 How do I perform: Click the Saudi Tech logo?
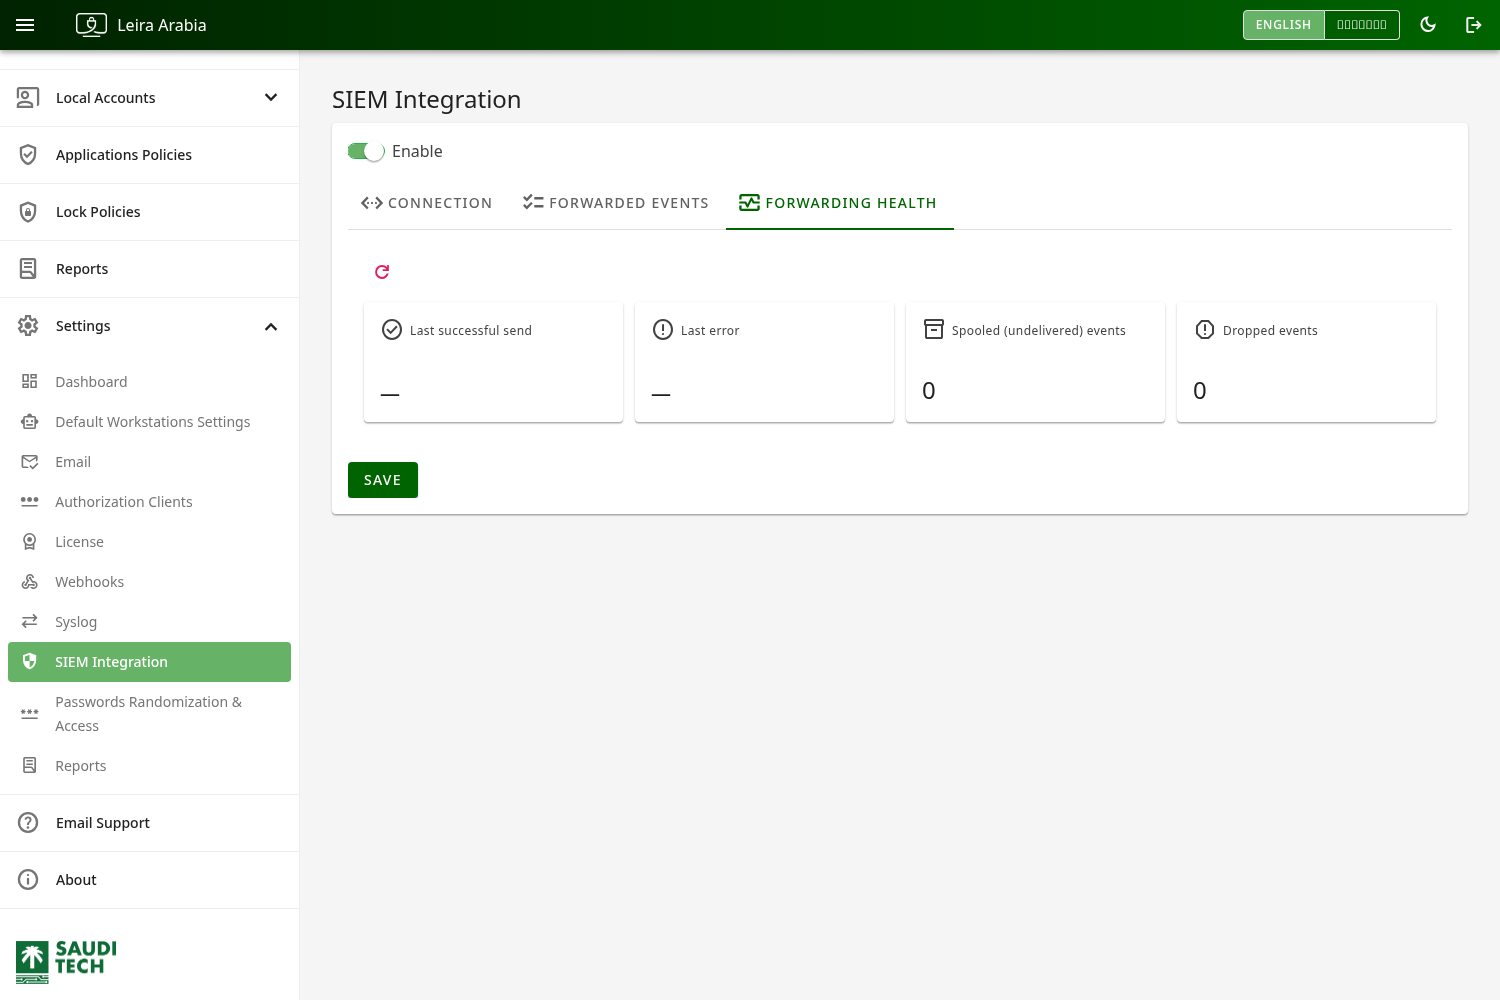66,962
